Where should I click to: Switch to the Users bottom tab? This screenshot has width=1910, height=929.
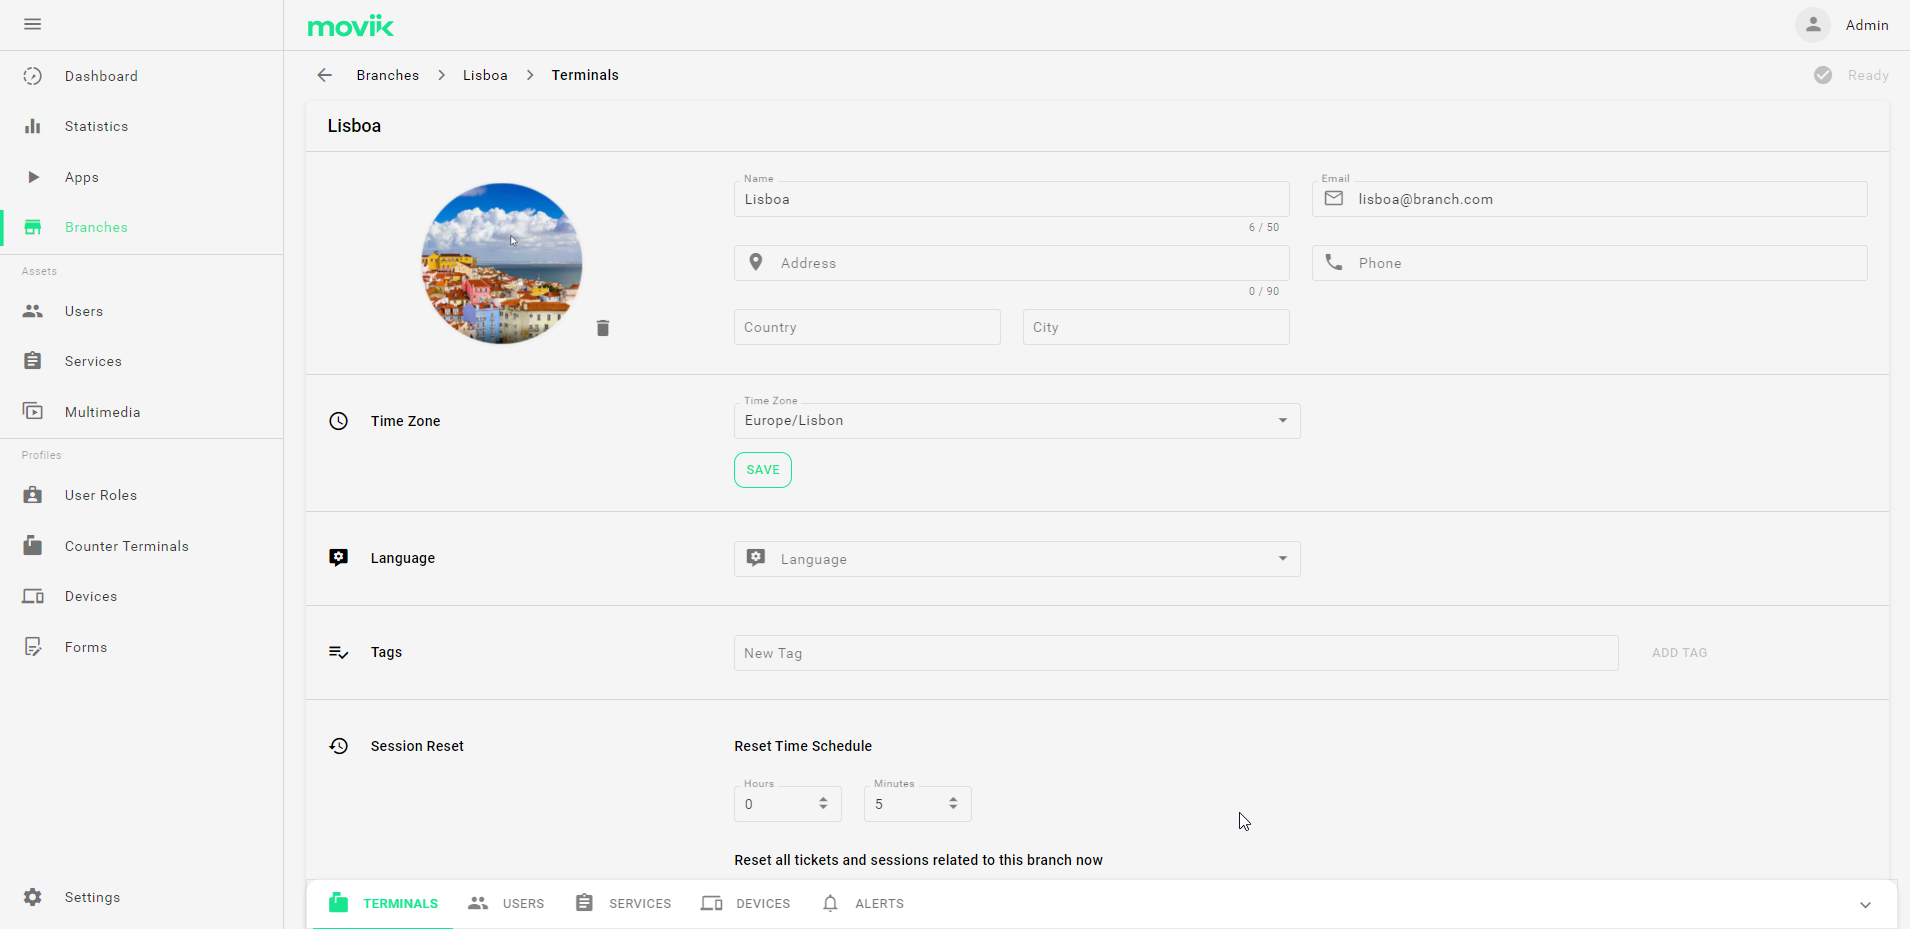506,904
